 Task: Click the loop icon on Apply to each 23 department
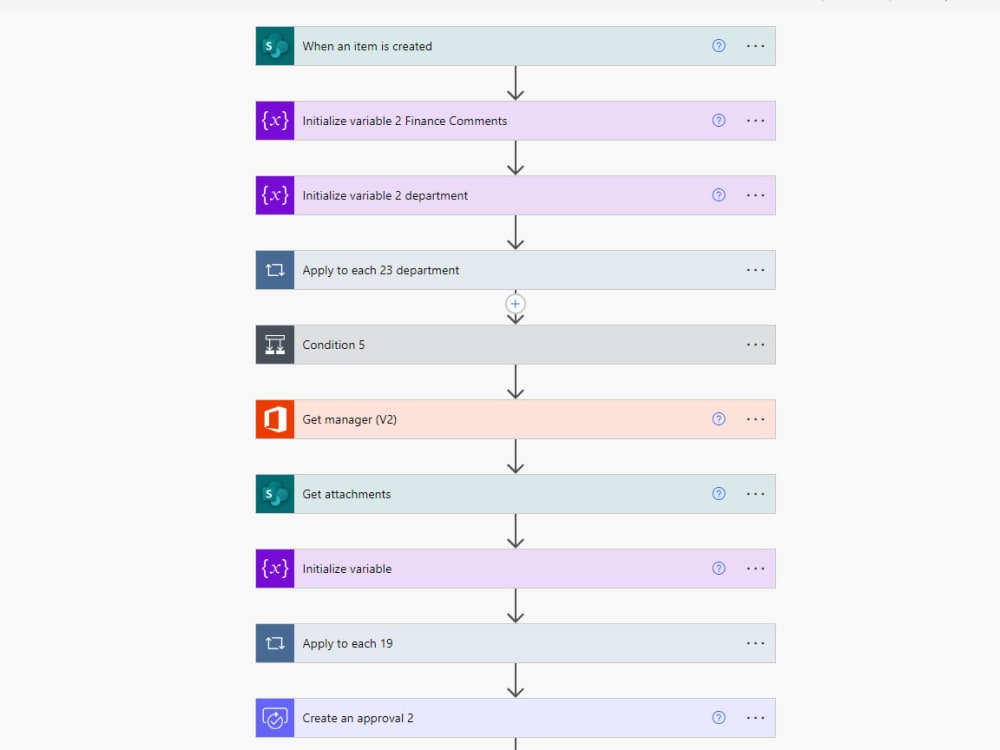coord(274,270)
